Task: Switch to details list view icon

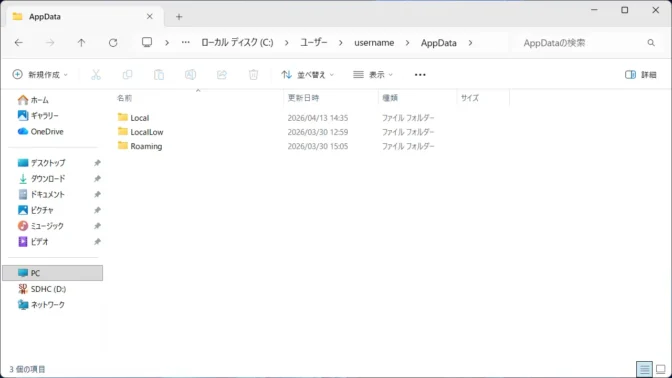Action: point(644,369)
